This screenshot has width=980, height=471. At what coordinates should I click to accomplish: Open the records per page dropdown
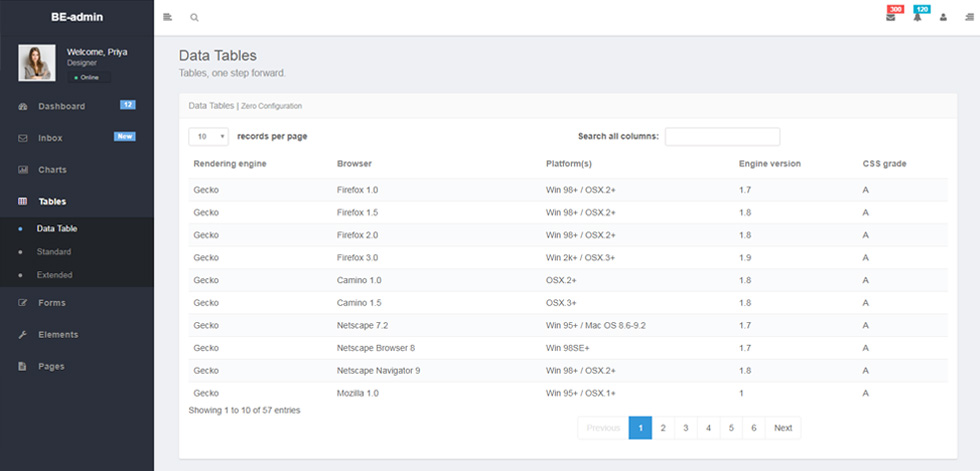(x=208, y=137)
